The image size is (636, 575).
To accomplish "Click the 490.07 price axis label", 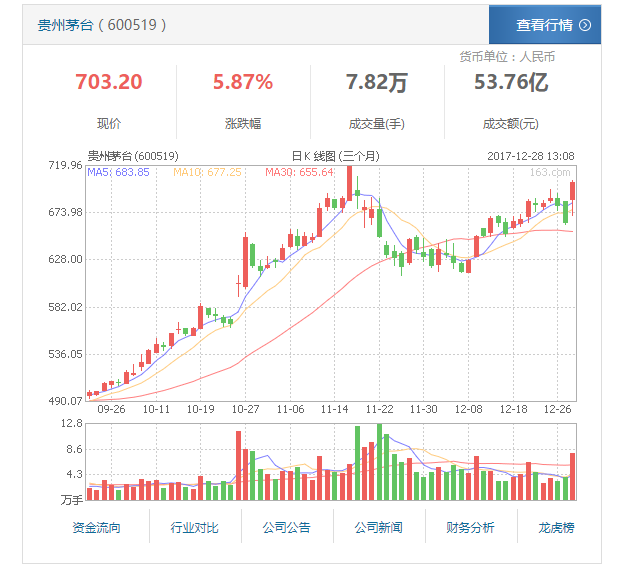I will 65,401.
